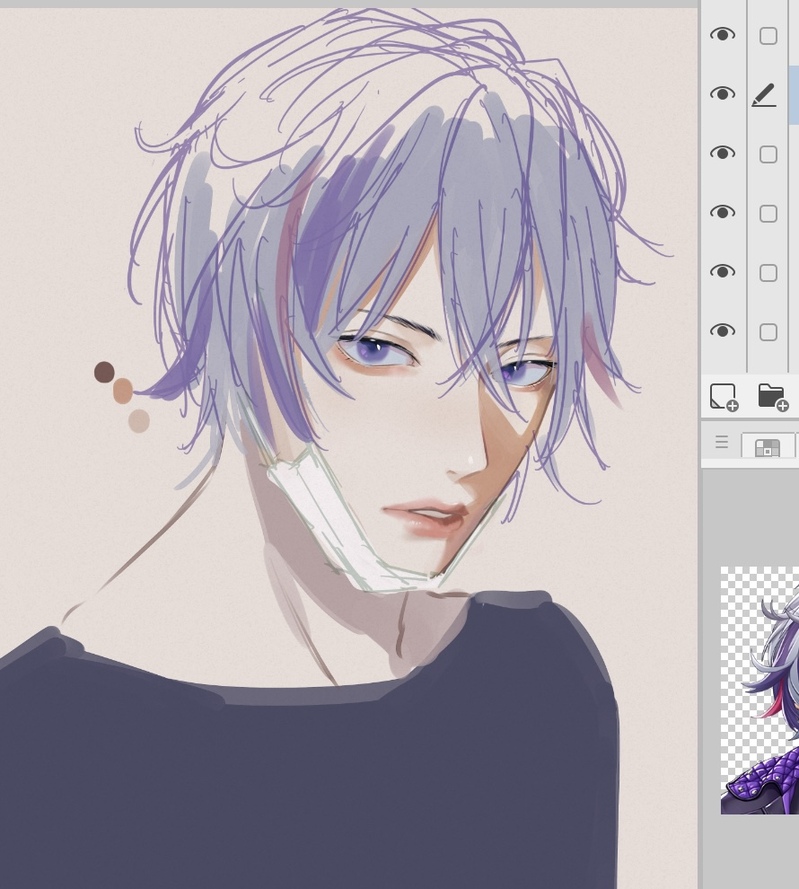Tick the checkbox on the fourth layer row
Screen dimensions: 799x889
pyautogui.click(x=768, y=214)
